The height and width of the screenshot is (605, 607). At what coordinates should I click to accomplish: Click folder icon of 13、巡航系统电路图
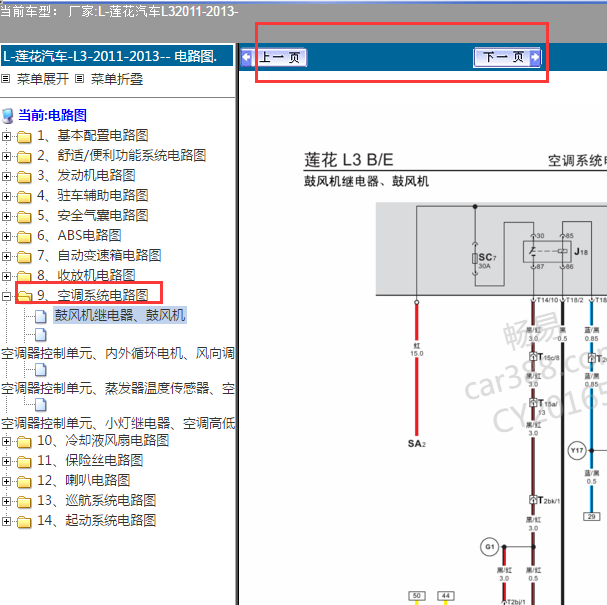coord(24,502)
